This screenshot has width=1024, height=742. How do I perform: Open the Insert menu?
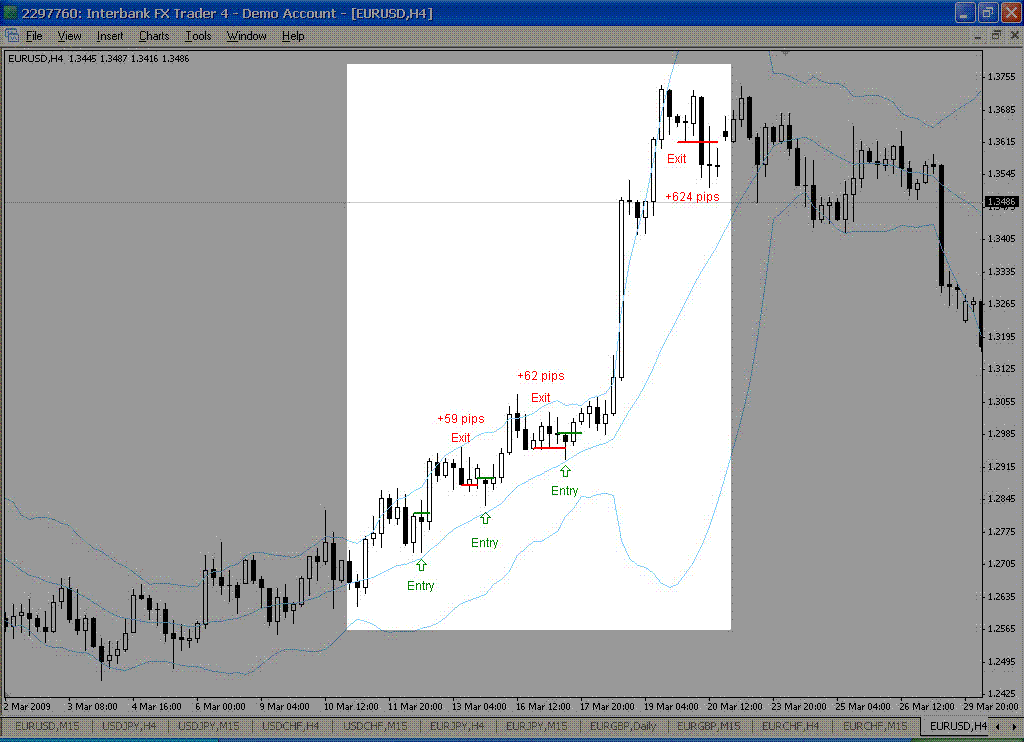[110, 36]
